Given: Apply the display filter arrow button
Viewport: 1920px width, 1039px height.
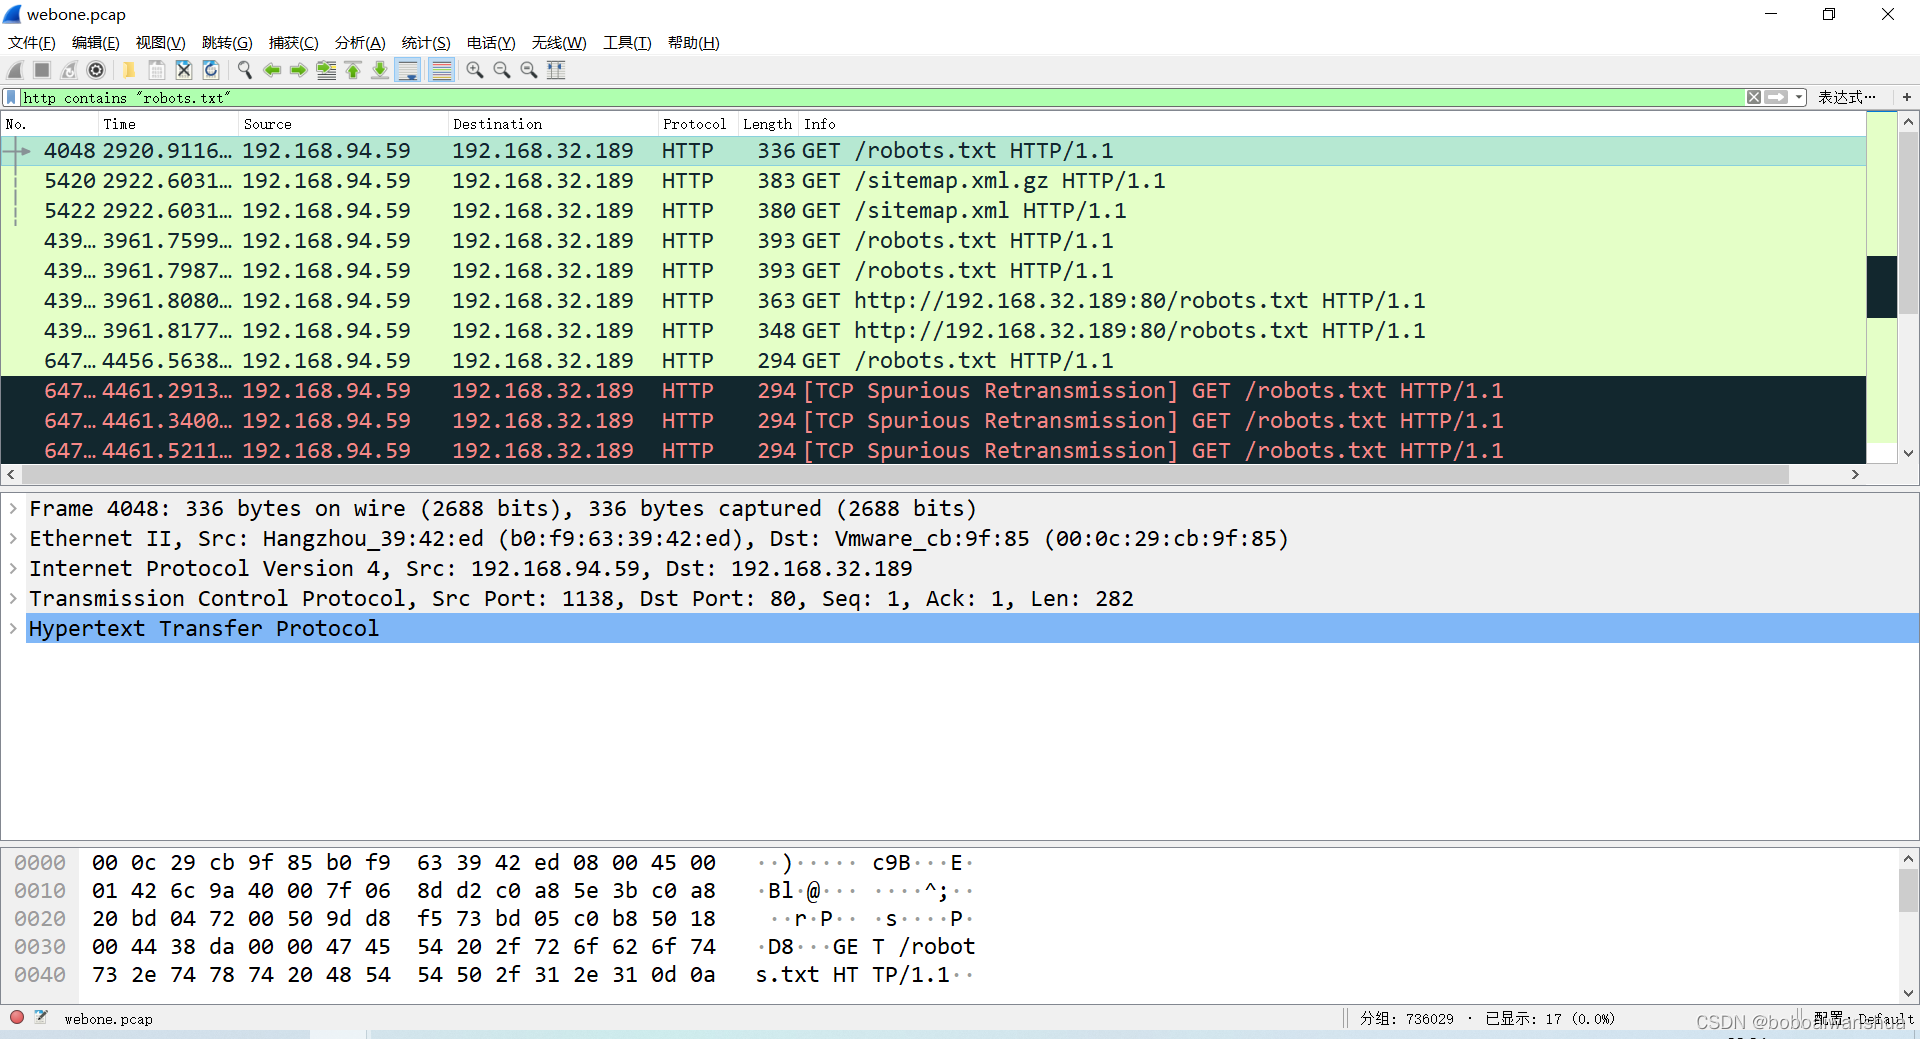Looking at the screenshot, I should 1776,97.
